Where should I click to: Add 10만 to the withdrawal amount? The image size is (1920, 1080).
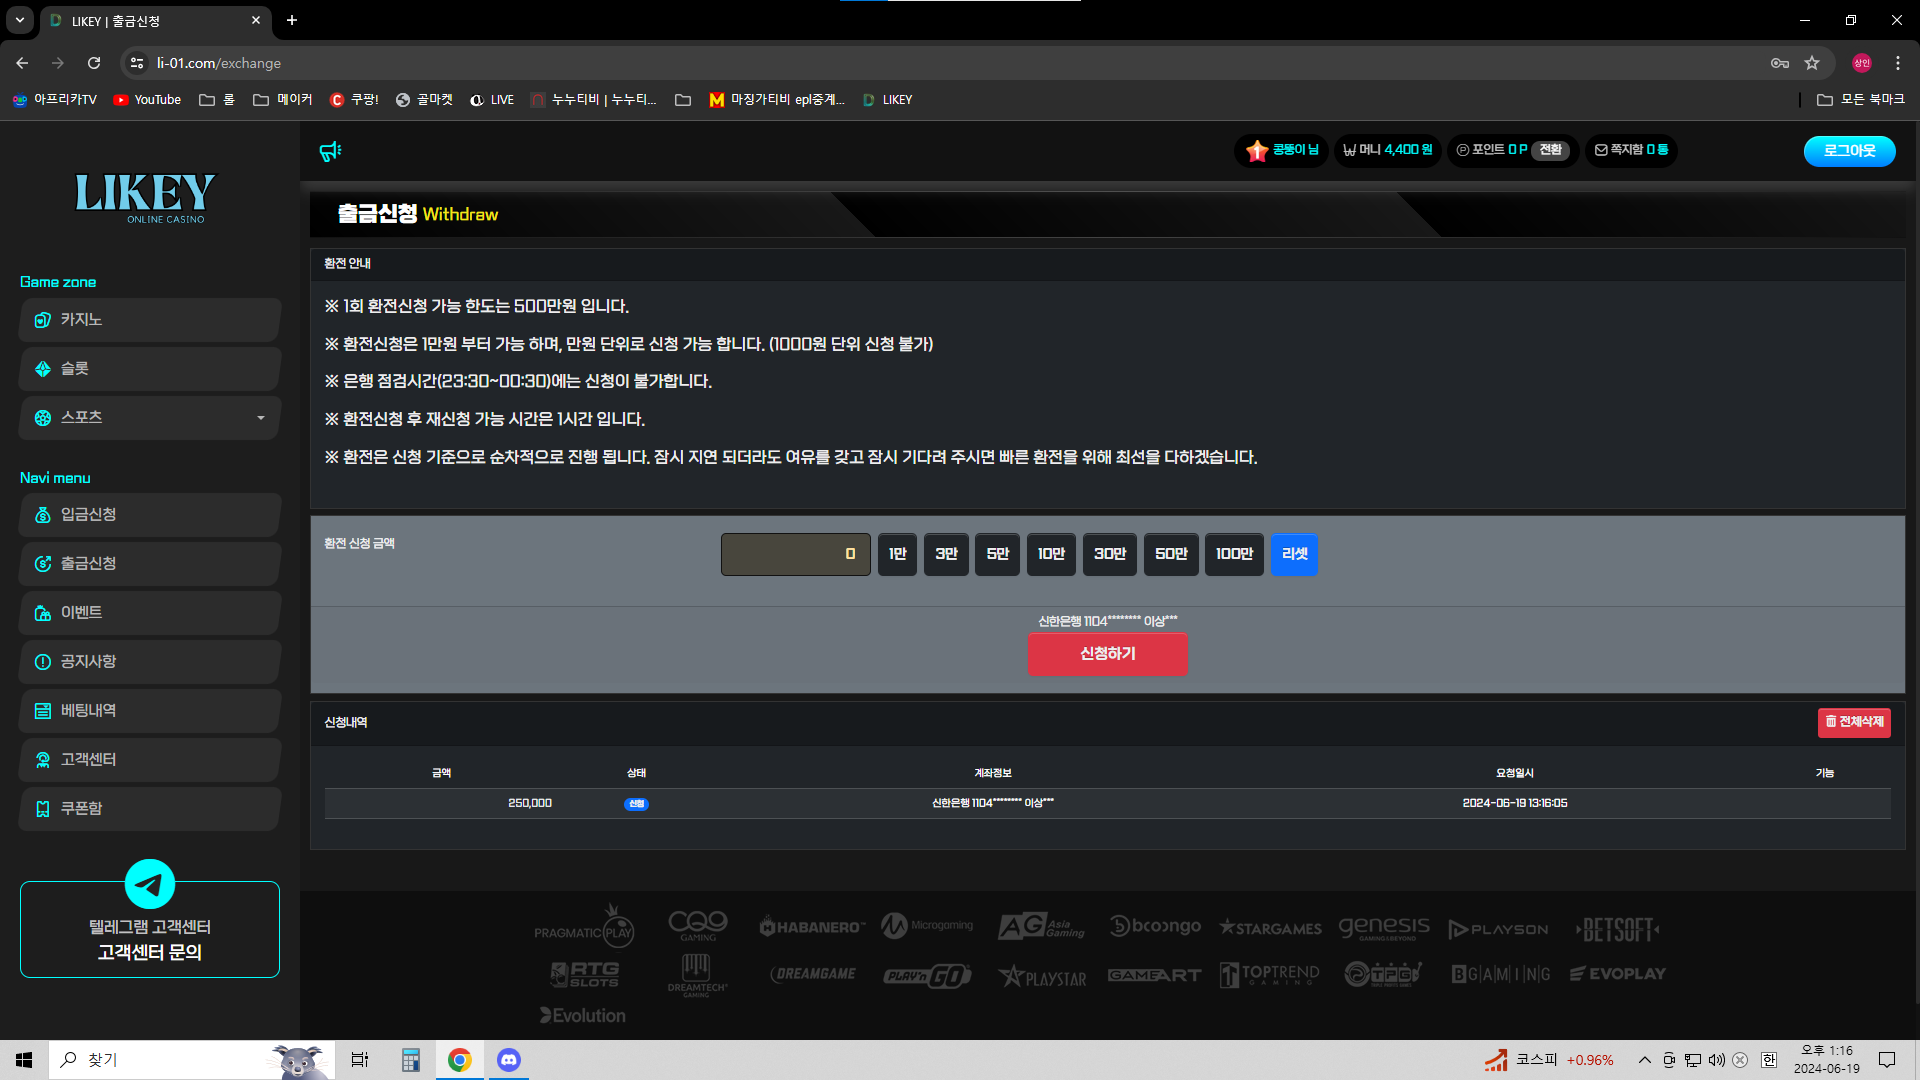[x=1050, y=554]
